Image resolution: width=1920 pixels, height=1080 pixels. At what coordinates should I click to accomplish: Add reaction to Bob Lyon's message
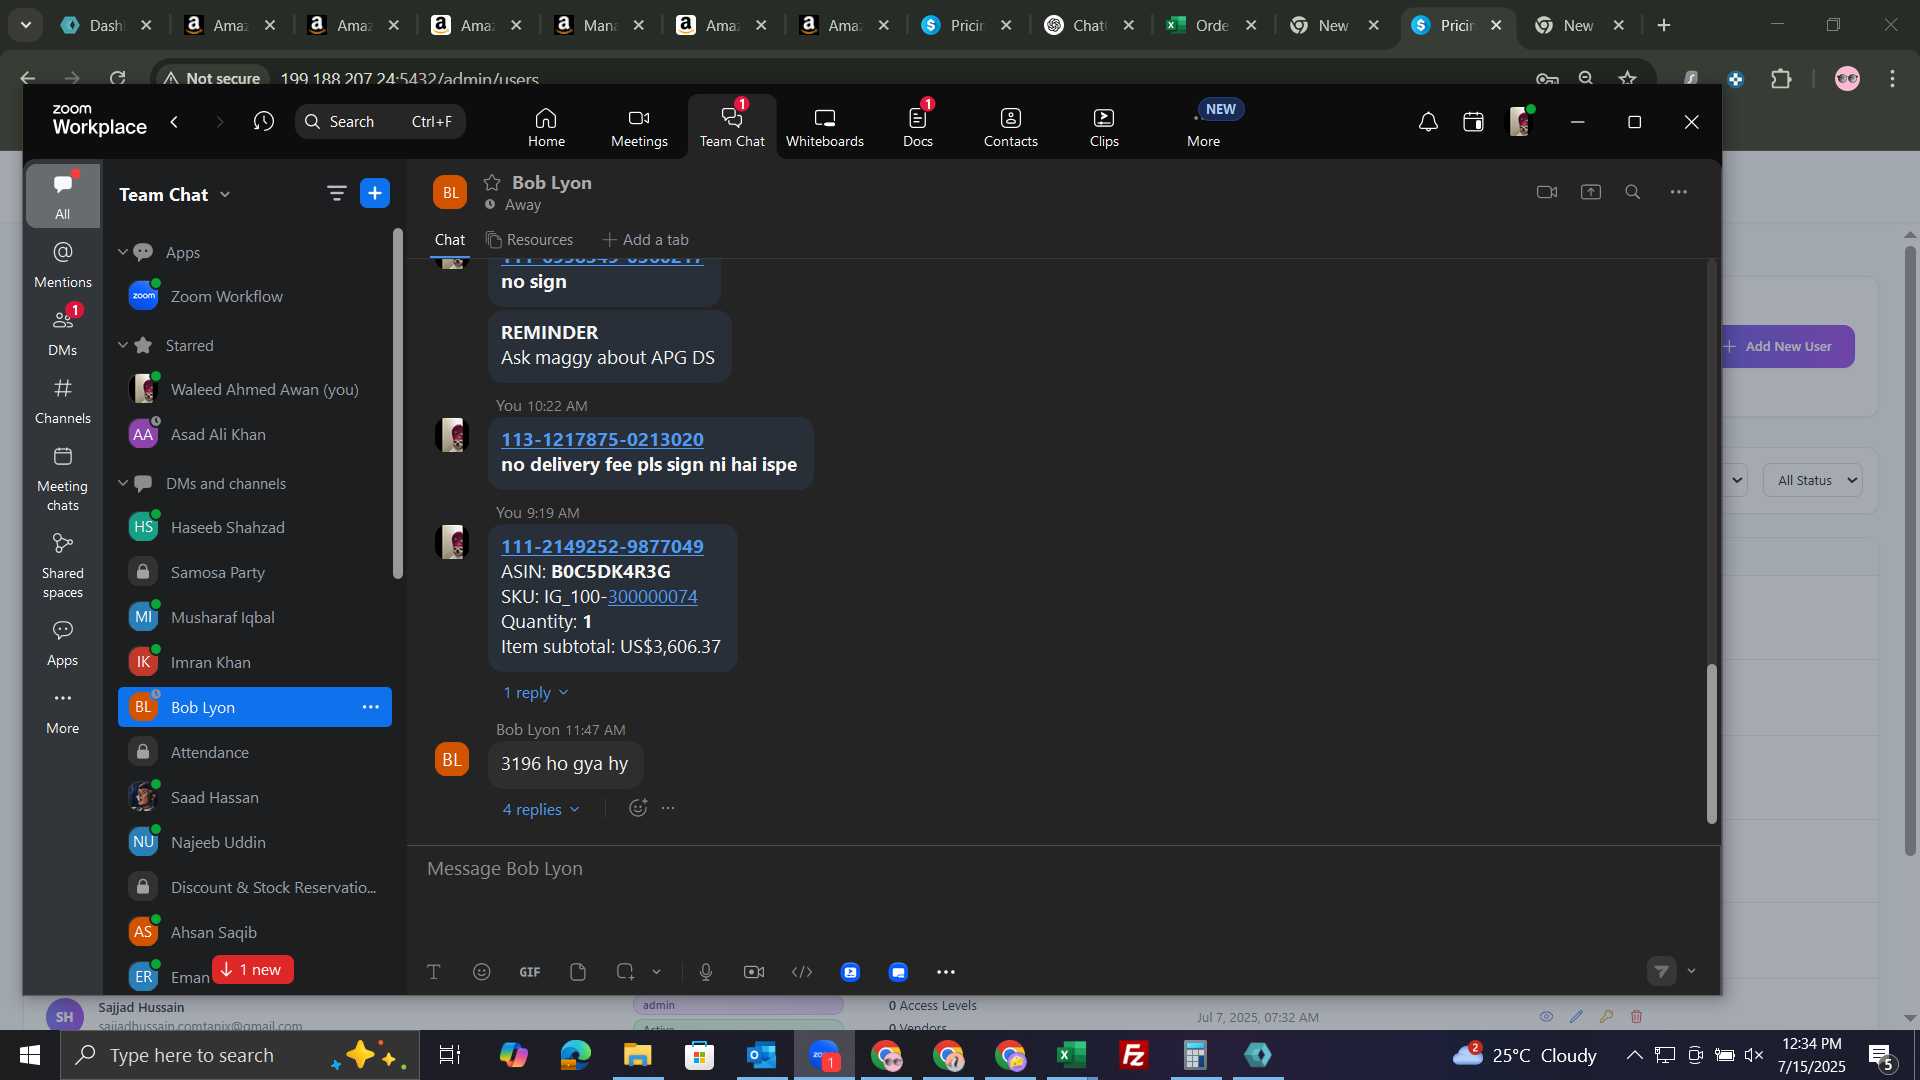tap(638, 808)
